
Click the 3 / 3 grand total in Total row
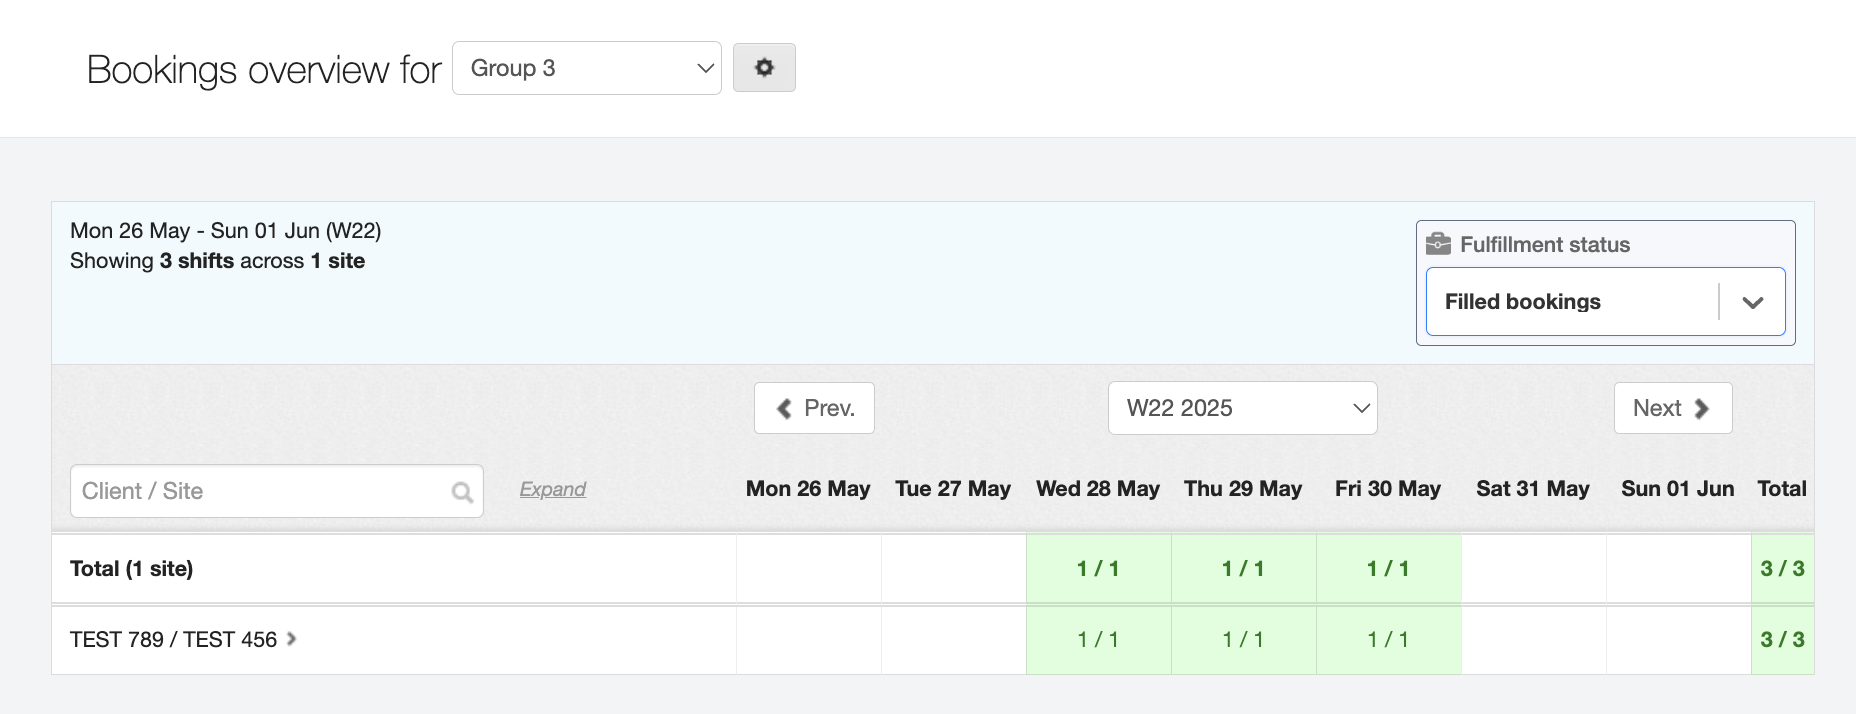[x=1782, y=569]
